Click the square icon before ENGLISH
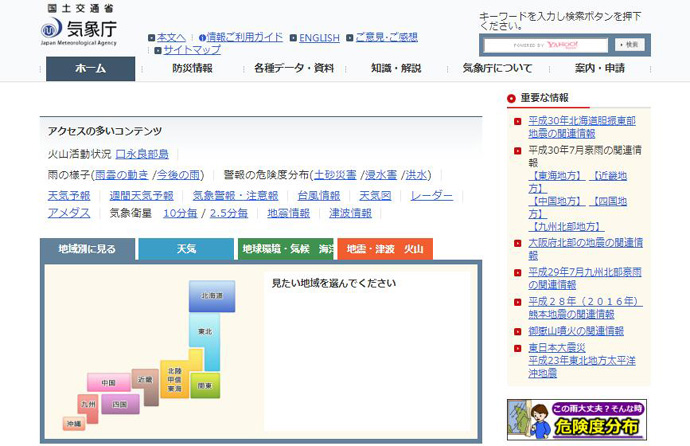This screenshot has width=690, height=446. [x=293, y=38]
